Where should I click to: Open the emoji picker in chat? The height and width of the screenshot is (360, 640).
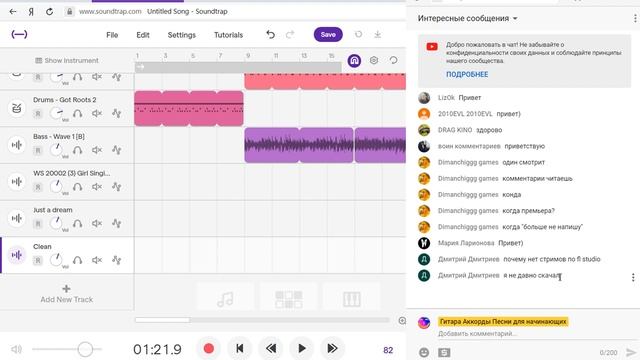(424, 352)
